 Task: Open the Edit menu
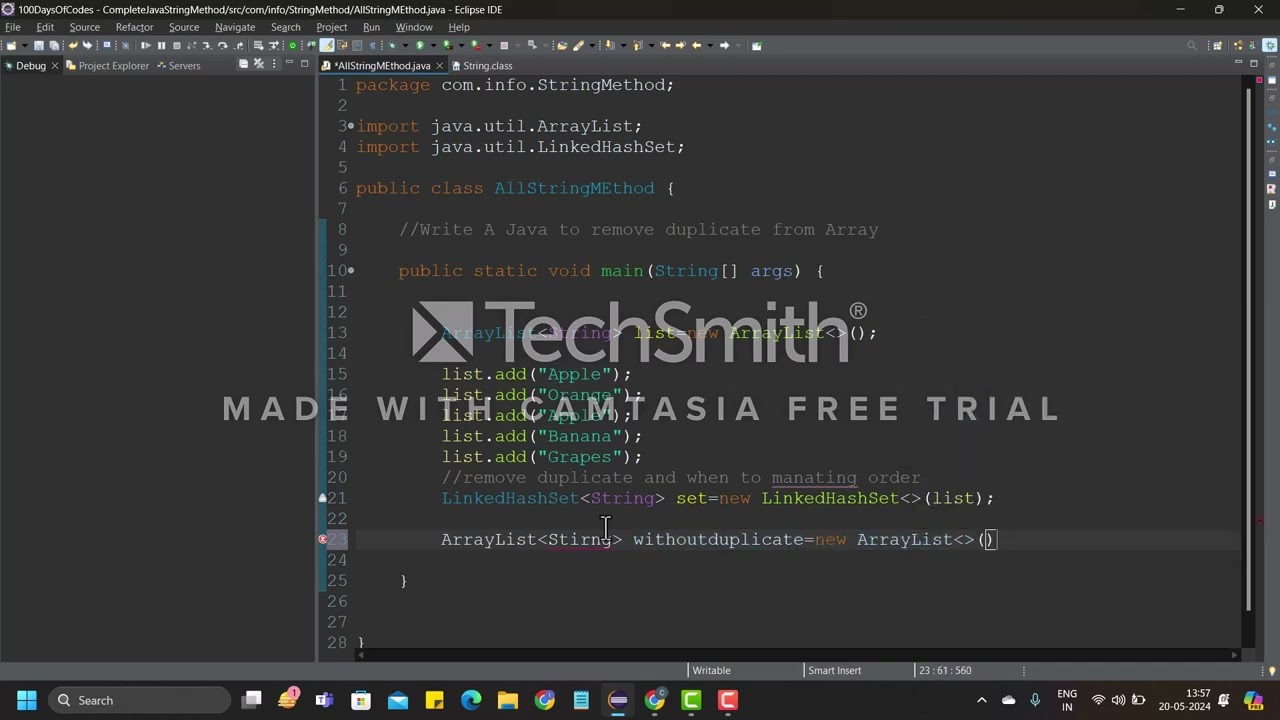45,27
